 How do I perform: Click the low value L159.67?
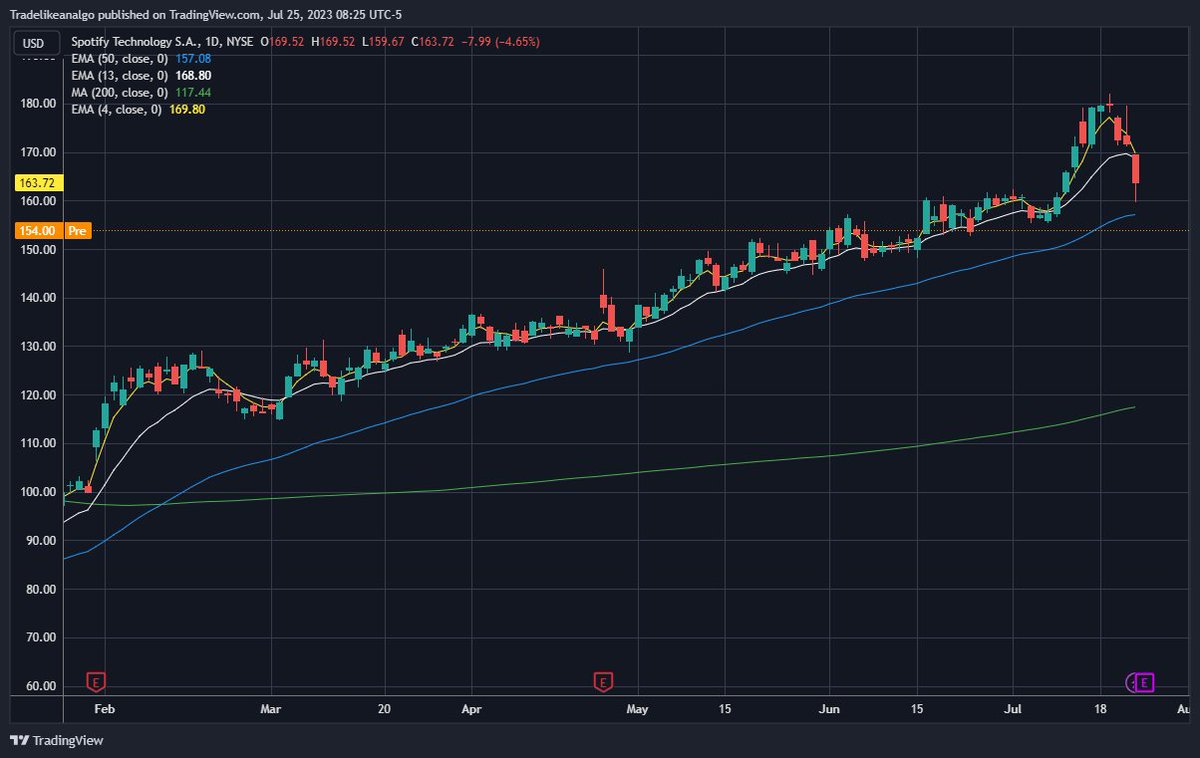click(384, 42)
